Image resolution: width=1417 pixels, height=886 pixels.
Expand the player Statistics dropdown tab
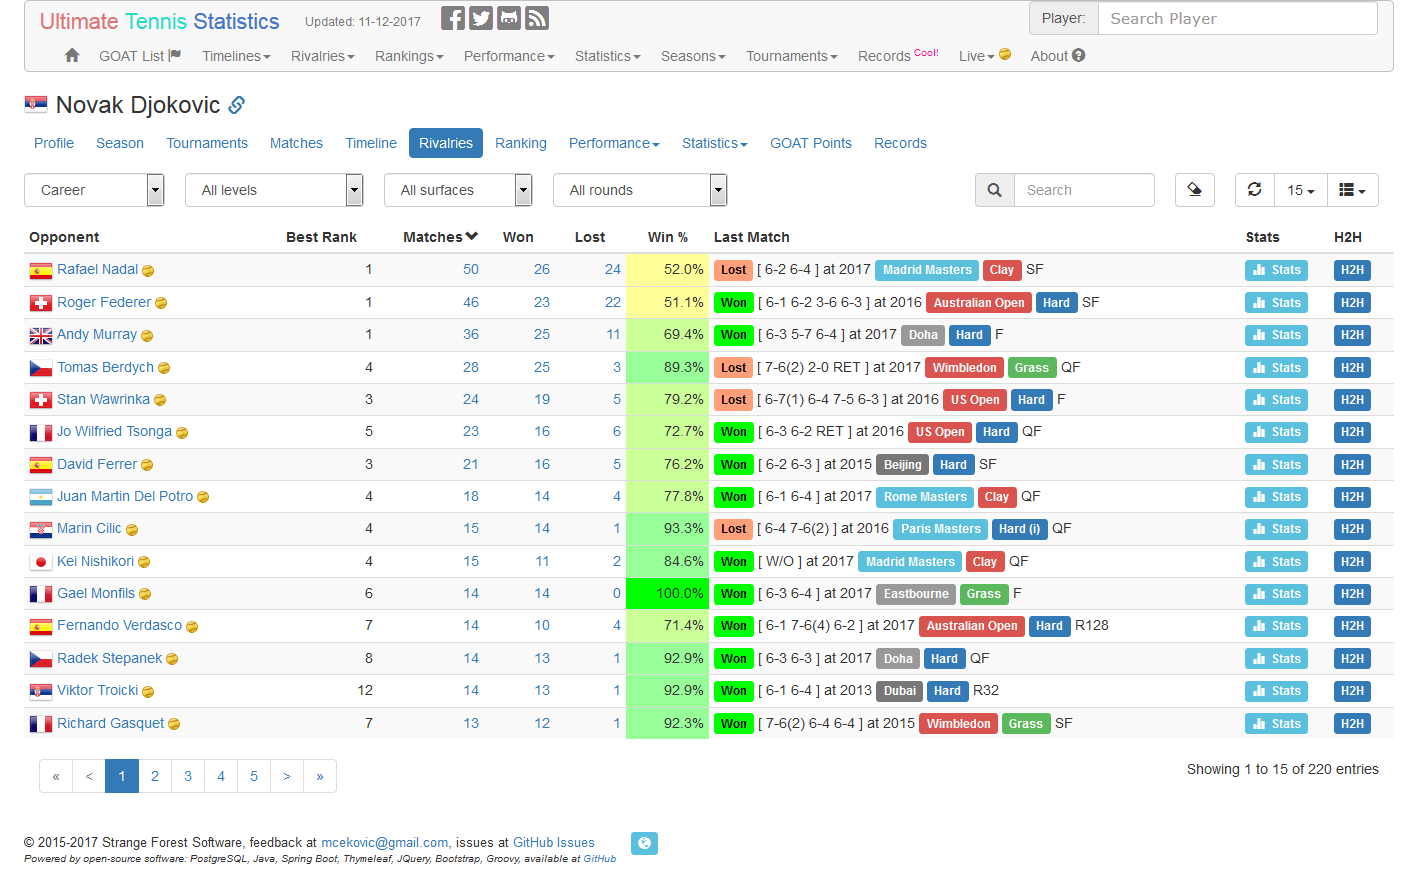[715, 143]
